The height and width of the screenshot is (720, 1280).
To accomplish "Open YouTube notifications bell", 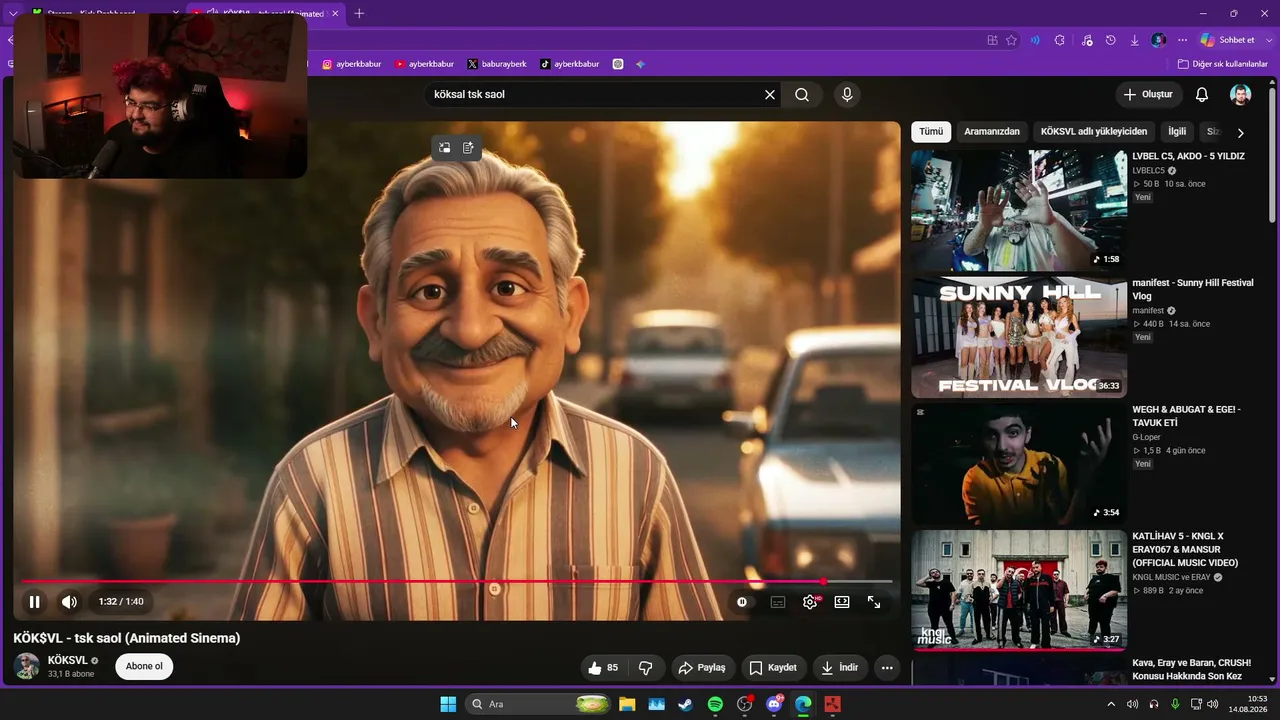I will coord(1202,95).
